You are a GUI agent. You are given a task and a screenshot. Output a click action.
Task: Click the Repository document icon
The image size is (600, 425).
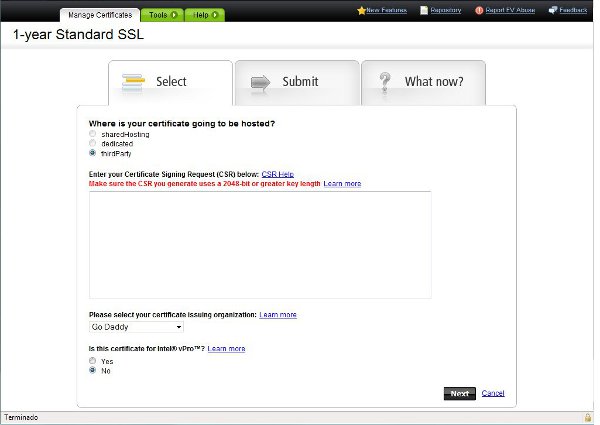(424, 10)
